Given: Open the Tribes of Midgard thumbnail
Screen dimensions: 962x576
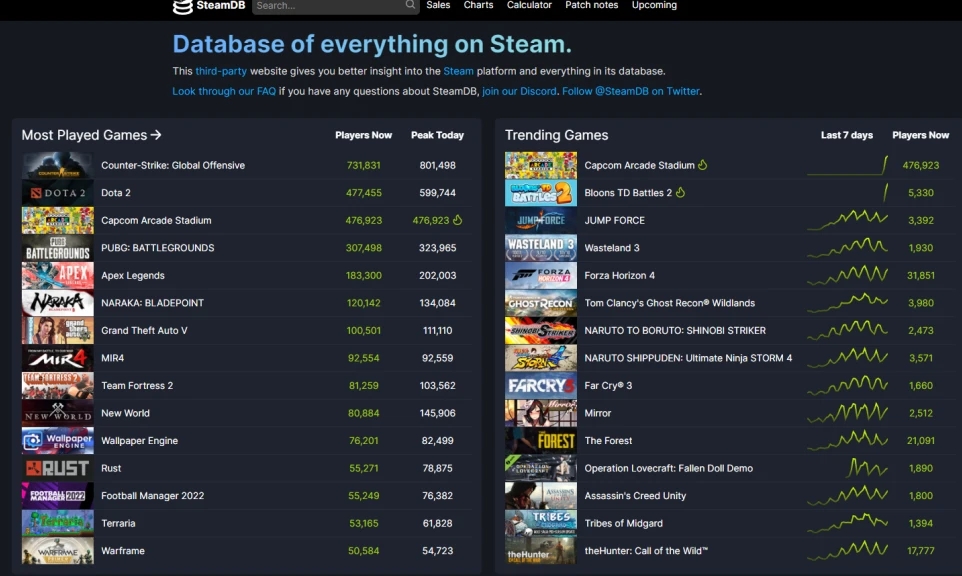Looking at the screenshot, I should coord(541,523).
